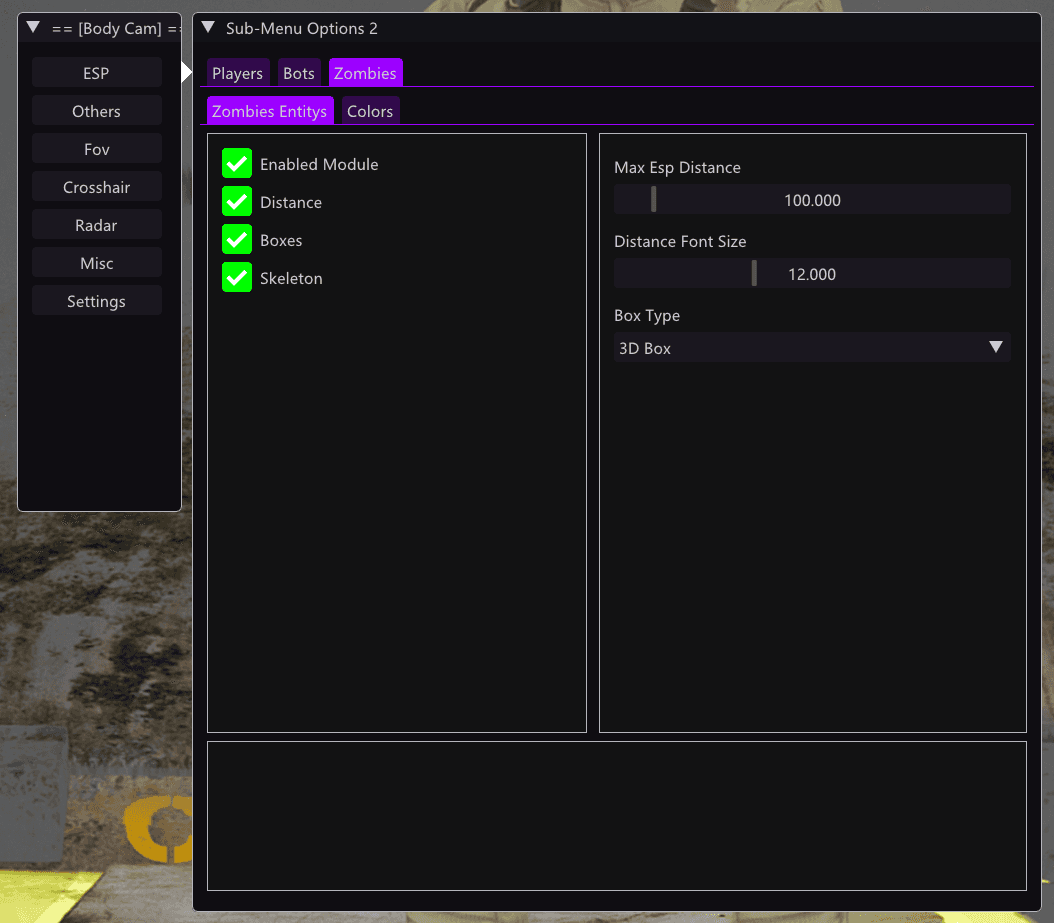1054x923 pixels.
Task: Turn off the Skeleton checkbox
Action: tap(237, 278)
